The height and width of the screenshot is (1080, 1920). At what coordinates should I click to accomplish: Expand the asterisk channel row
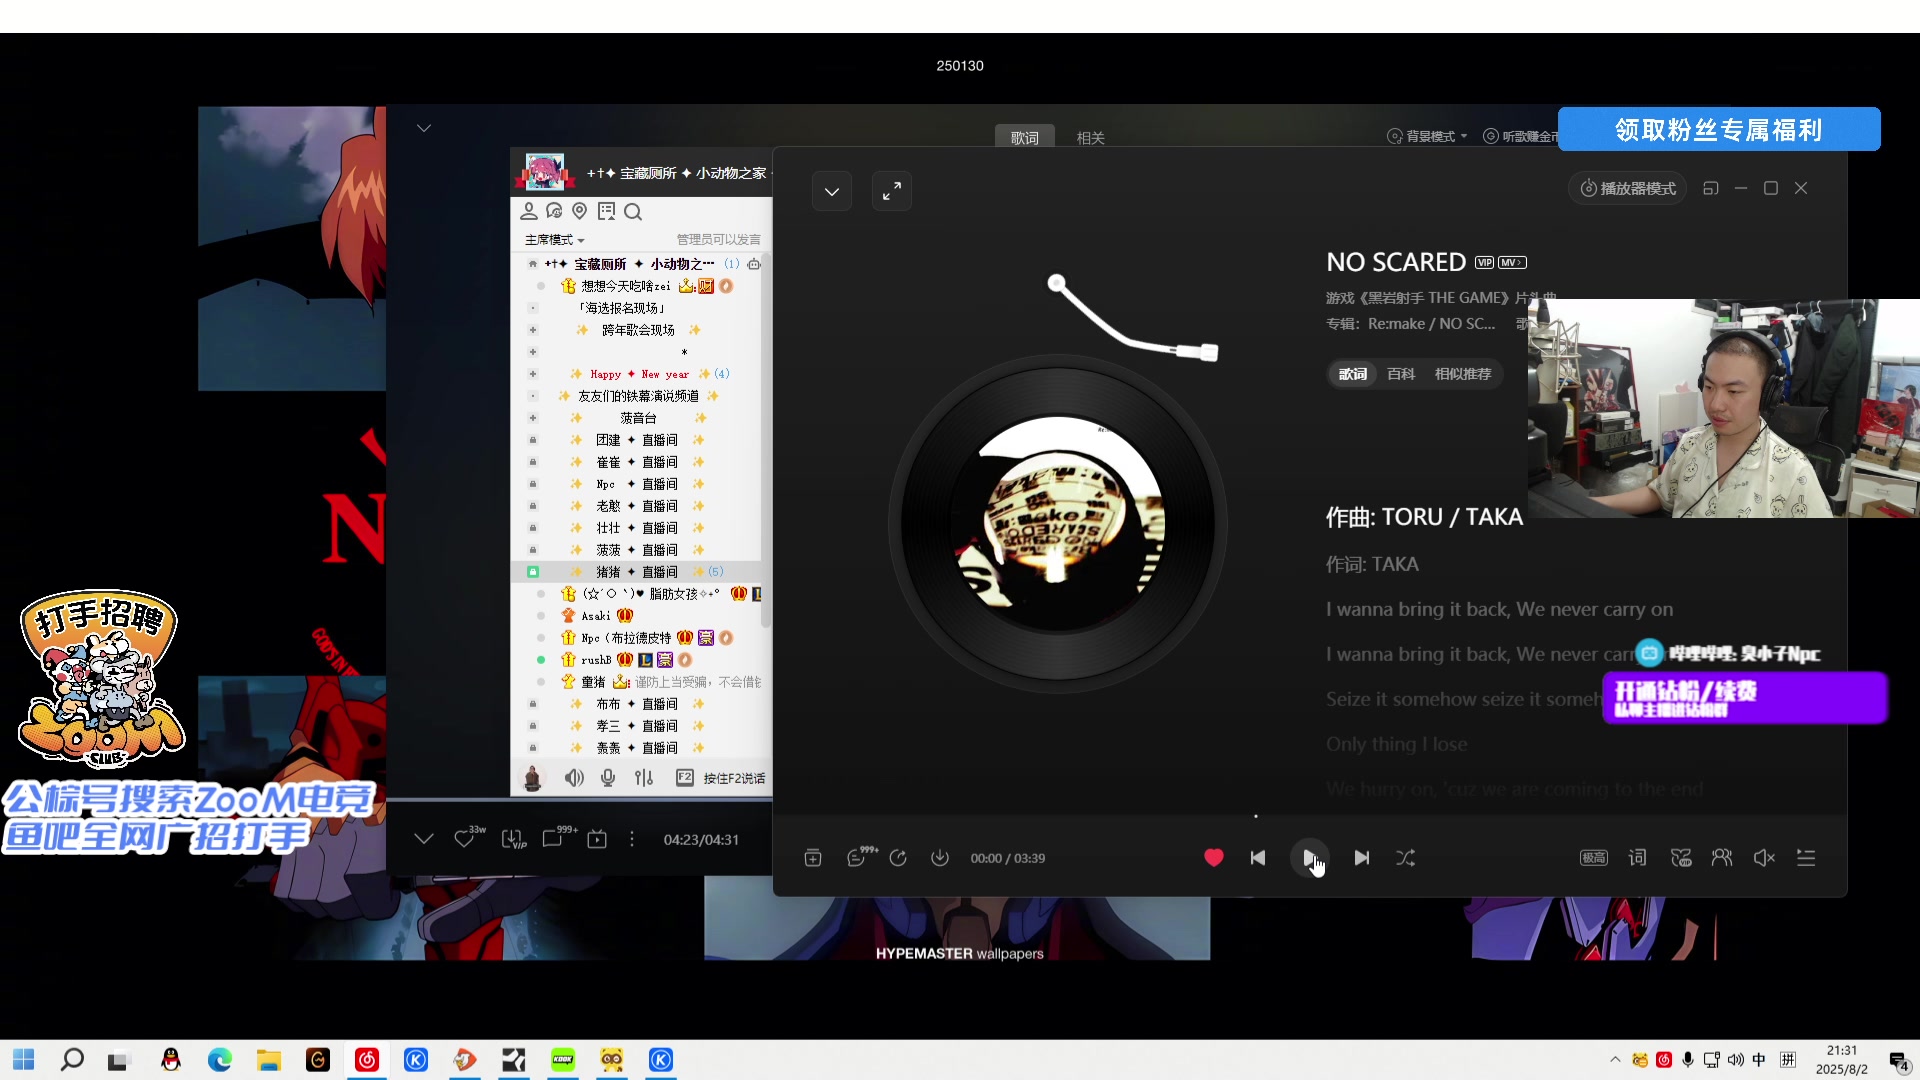pyautogui.click(x=532, y=352)
